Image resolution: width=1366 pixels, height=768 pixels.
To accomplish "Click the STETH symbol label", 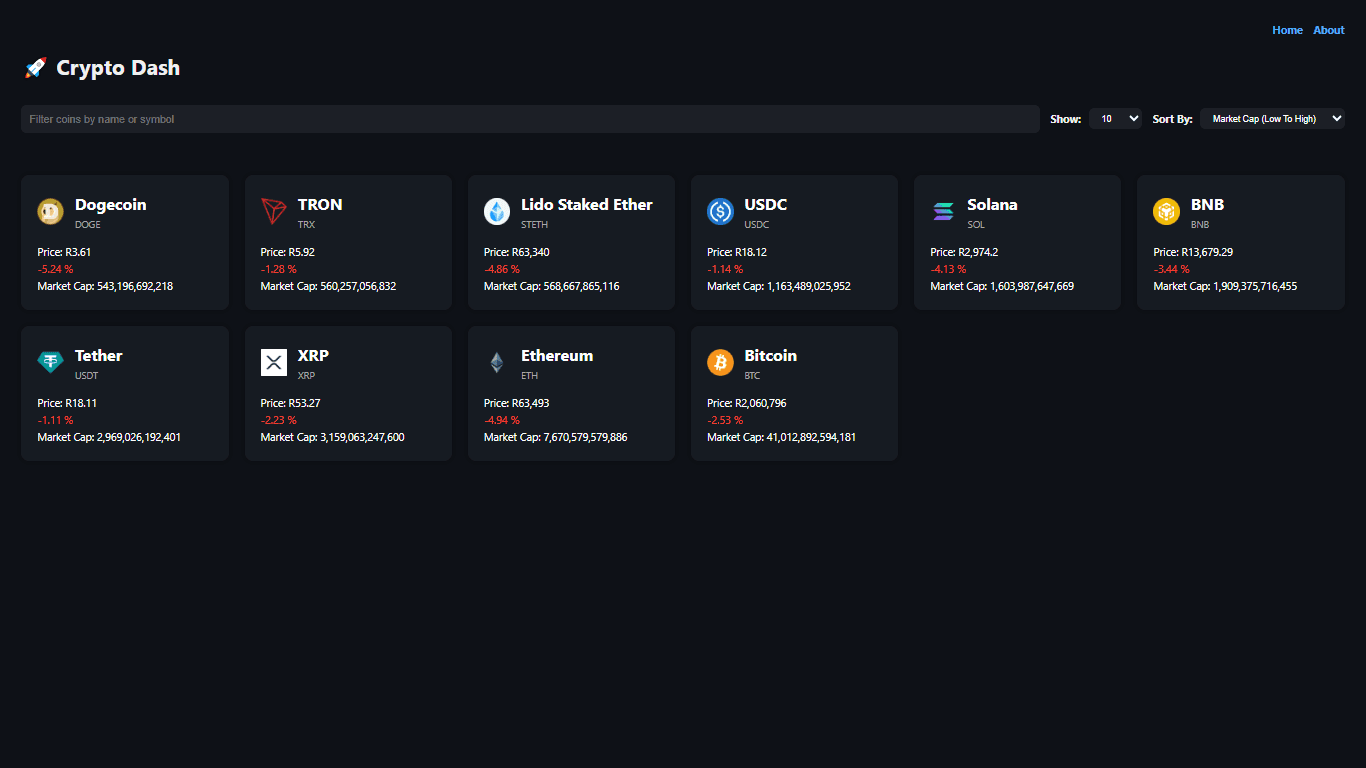I will [x=535, y=225].
